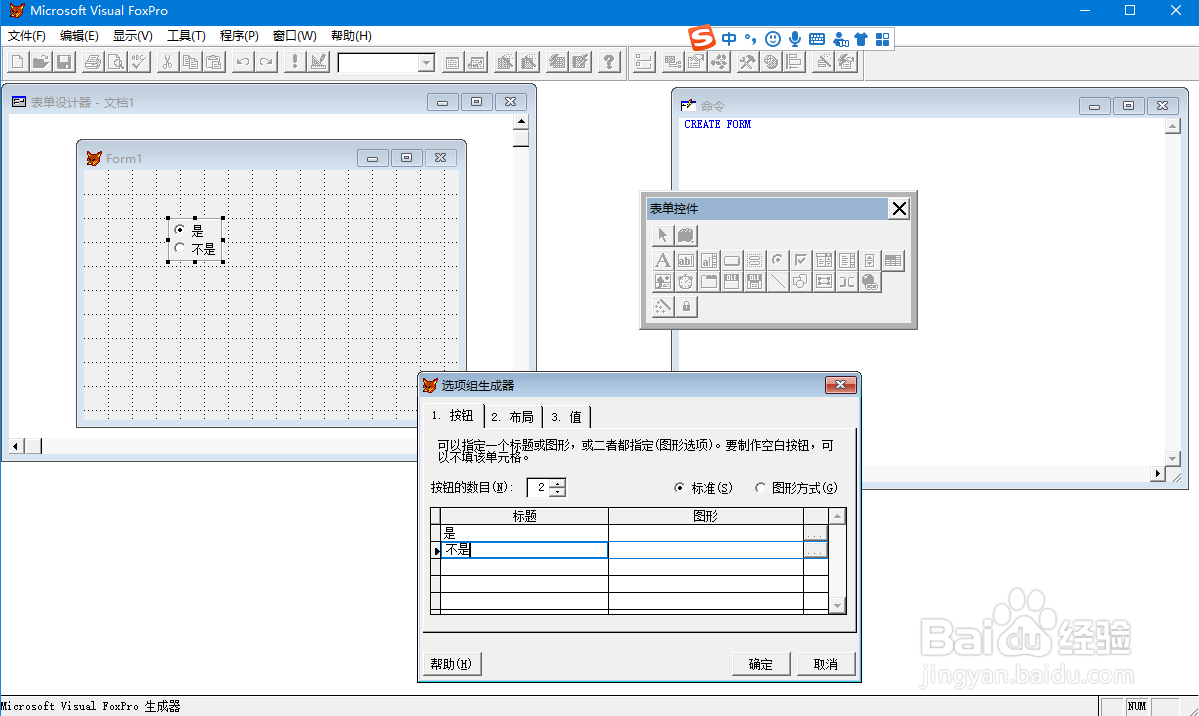The width and height of the screenshot is (1199, 716).
Task: Click the Spelling check toolbar icon
Action: 138,62
